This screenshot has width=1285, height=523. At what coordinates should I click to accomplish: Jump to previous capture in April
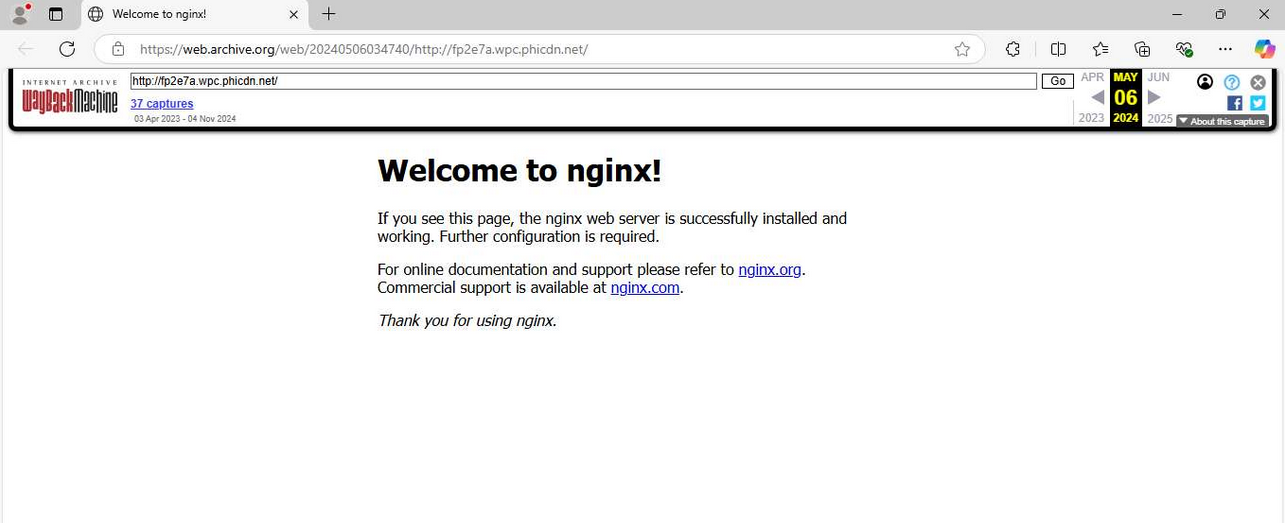point(1097,97)
